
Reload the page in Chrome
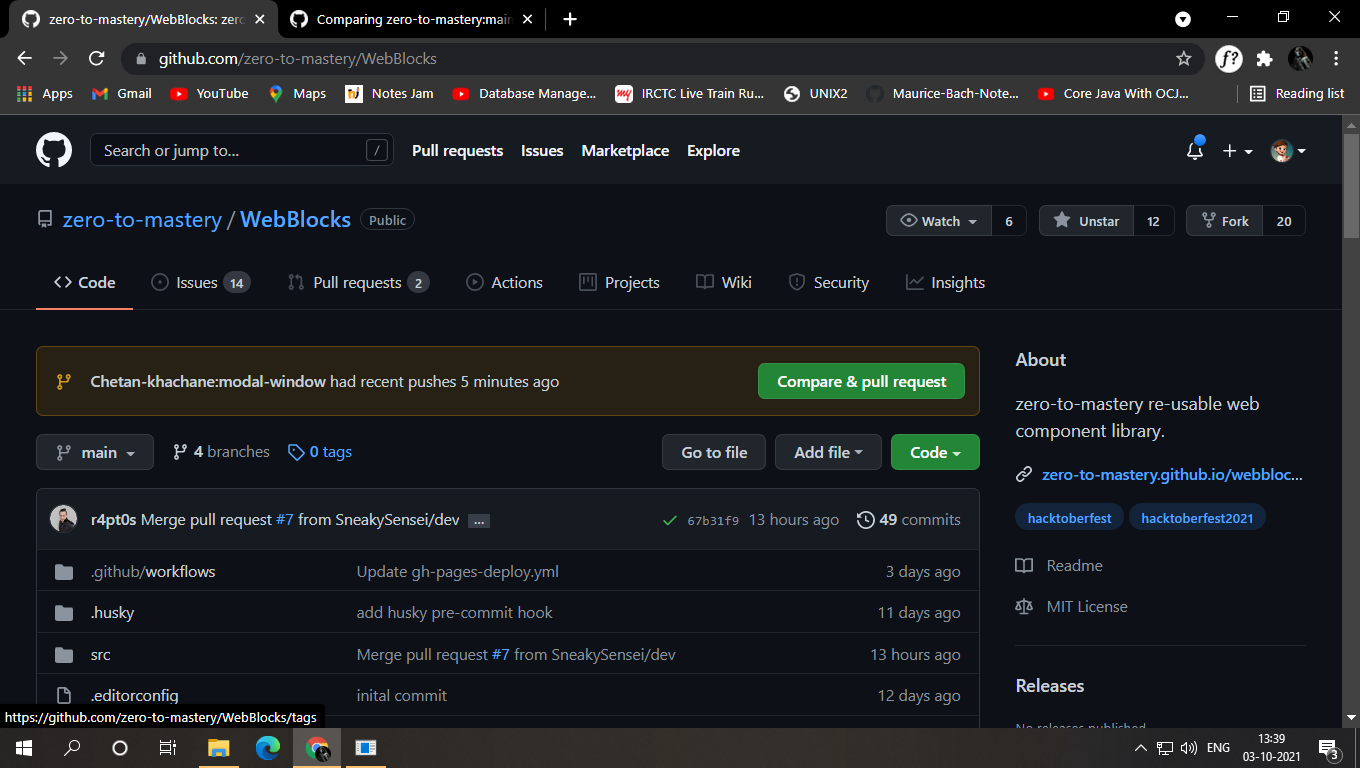(x=96, y=59)
